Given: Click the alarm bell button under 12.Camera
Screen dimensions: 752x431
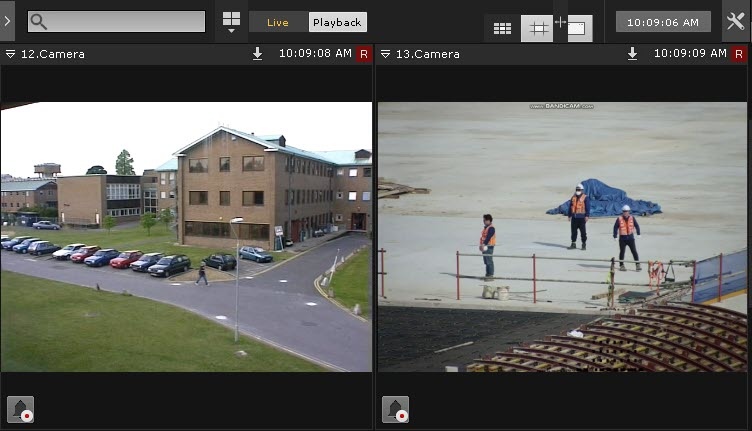Looking at the screenshot, I should point(21,409).
